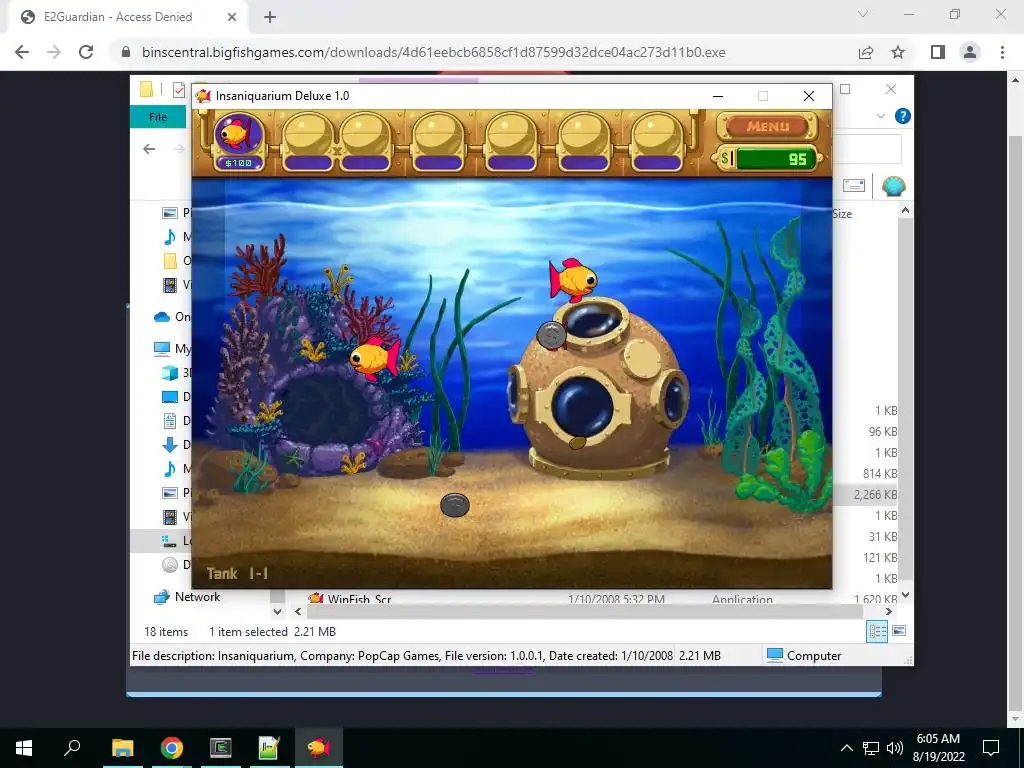
Task: Open volume control in system tray
Action: (x=895, y=748)
